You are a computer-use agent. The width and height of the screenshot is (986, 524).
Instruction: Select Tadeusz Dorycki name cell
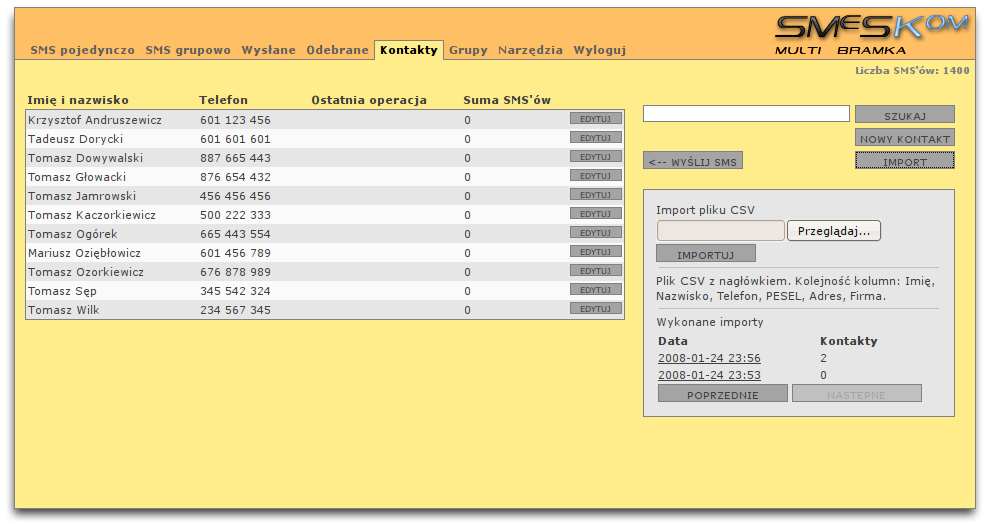coord(75,139)
